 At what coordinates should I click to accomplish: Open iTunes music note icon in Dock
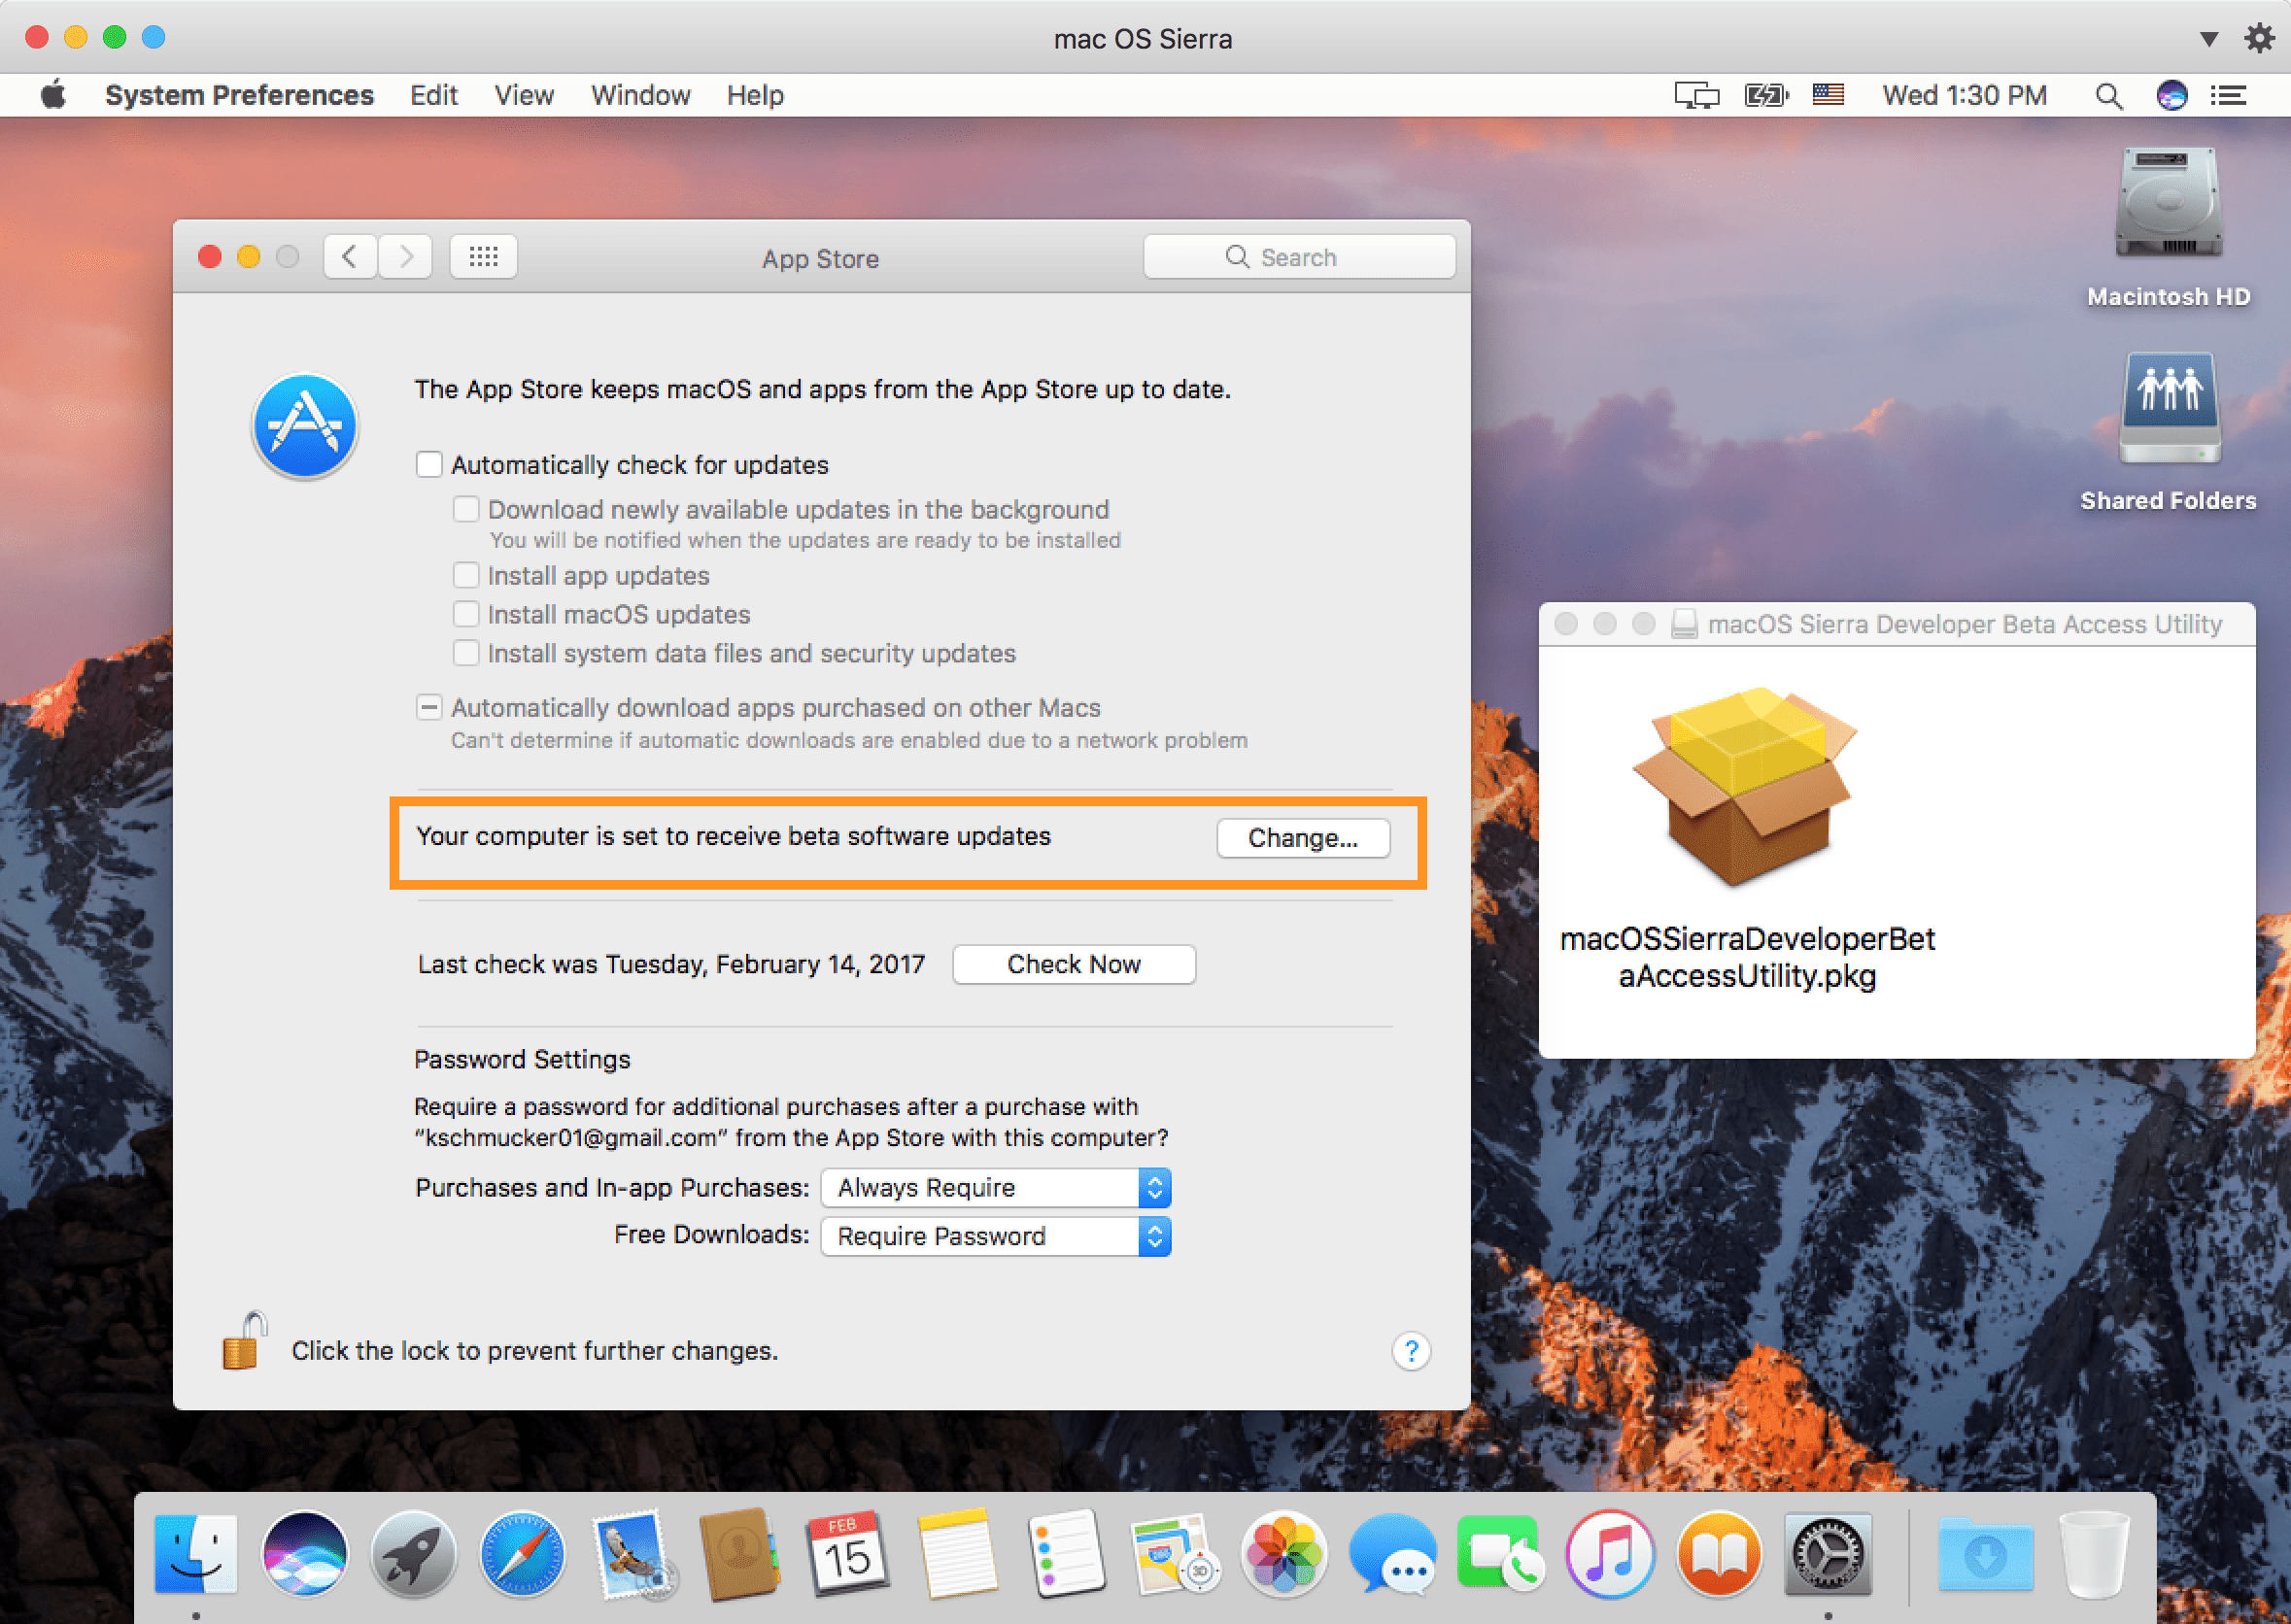tap(1610, 1554)
